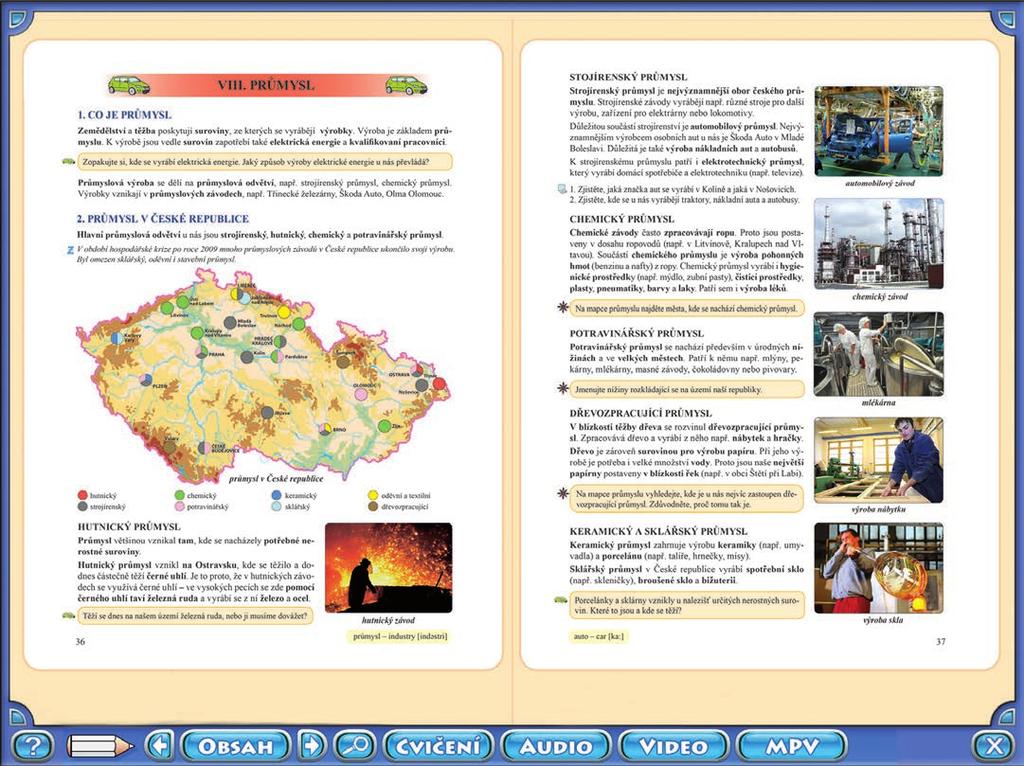The height and width of the screenshot is (766, 1024).
Task: Open the OBSAH contents button
Action: 236,745
